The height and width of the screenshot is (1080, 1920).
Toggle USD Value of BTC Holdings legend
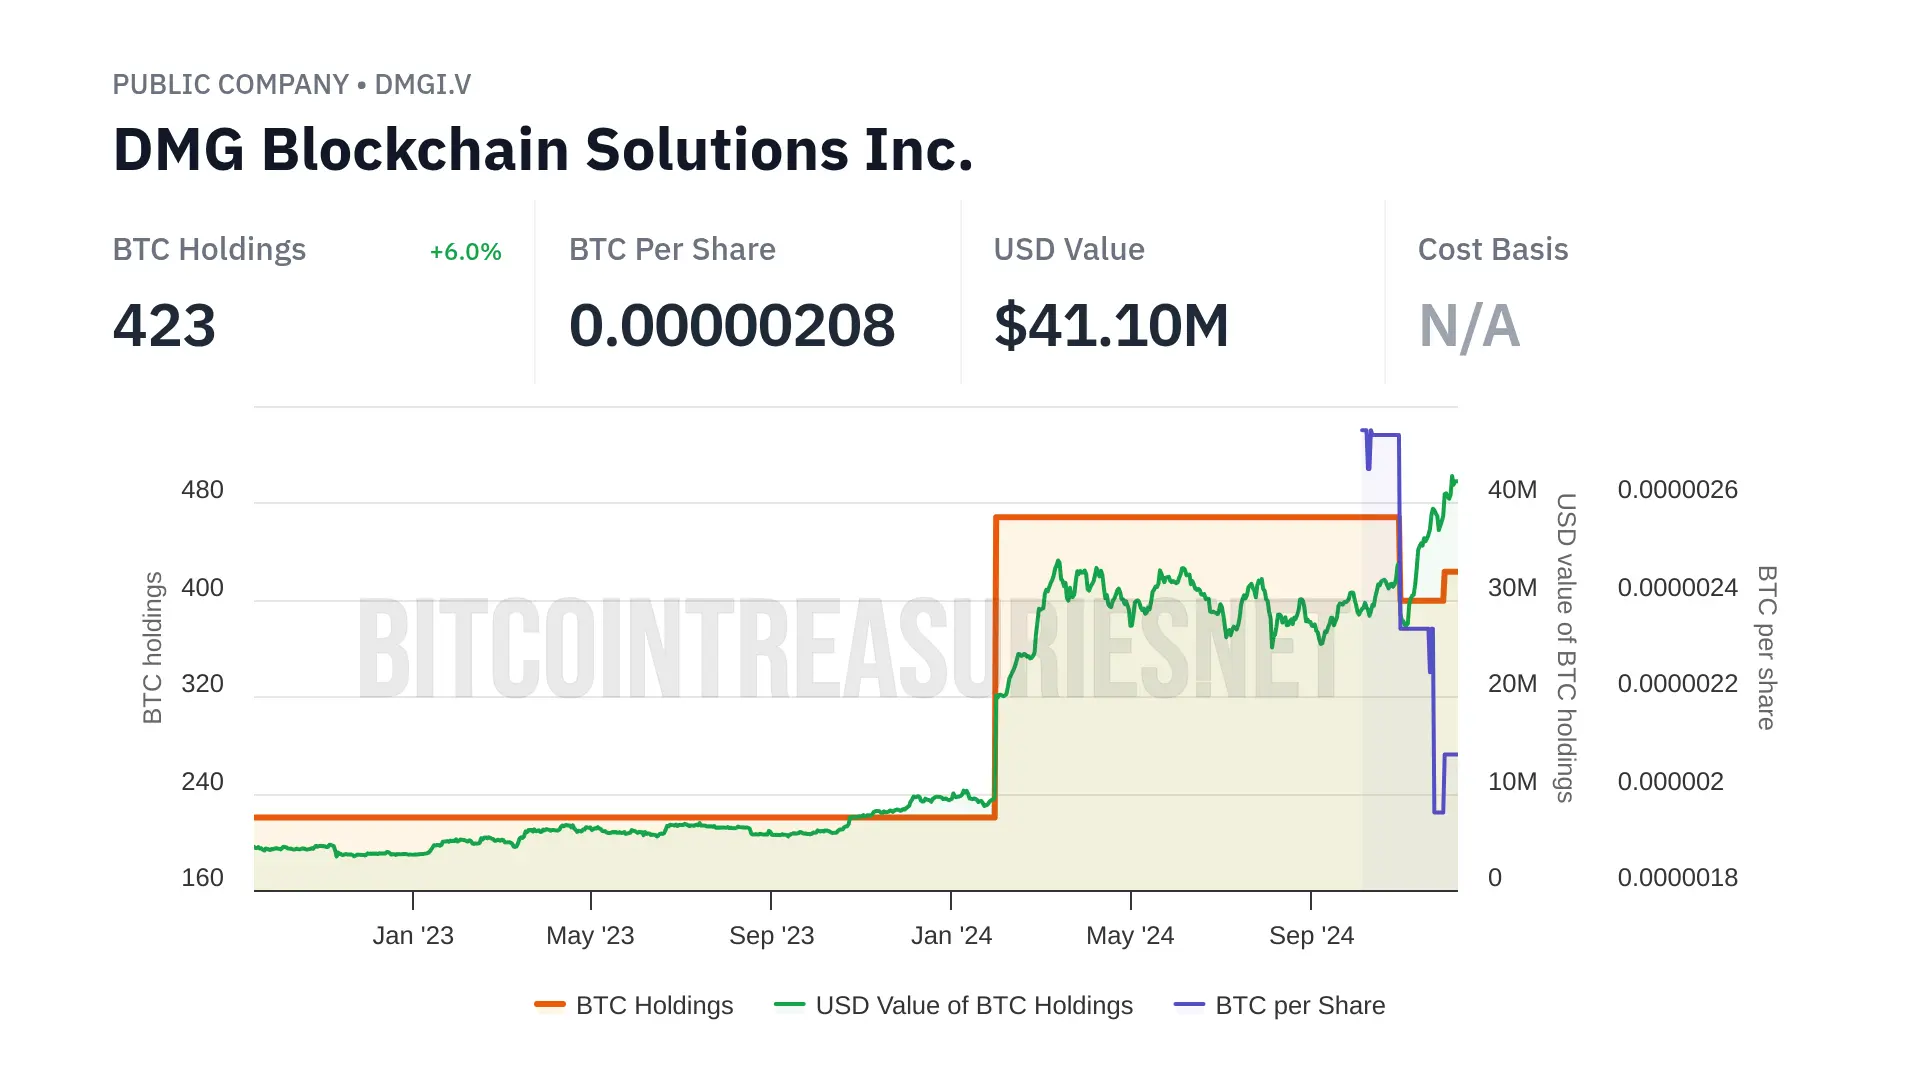[x=974, y=1005]
